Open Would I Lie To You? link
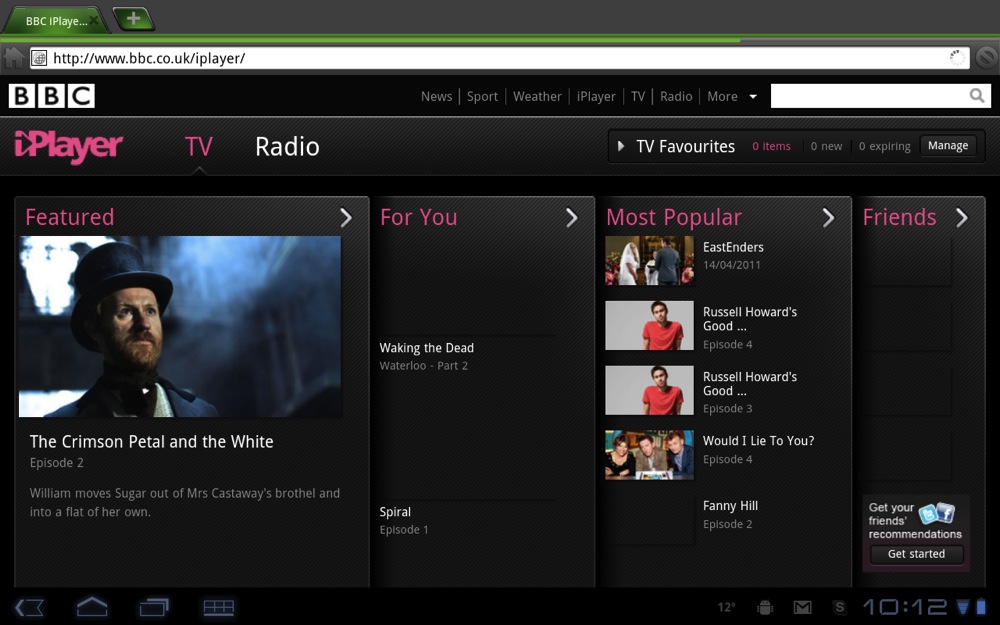1000x625 pixels. [x=758, y=441]
